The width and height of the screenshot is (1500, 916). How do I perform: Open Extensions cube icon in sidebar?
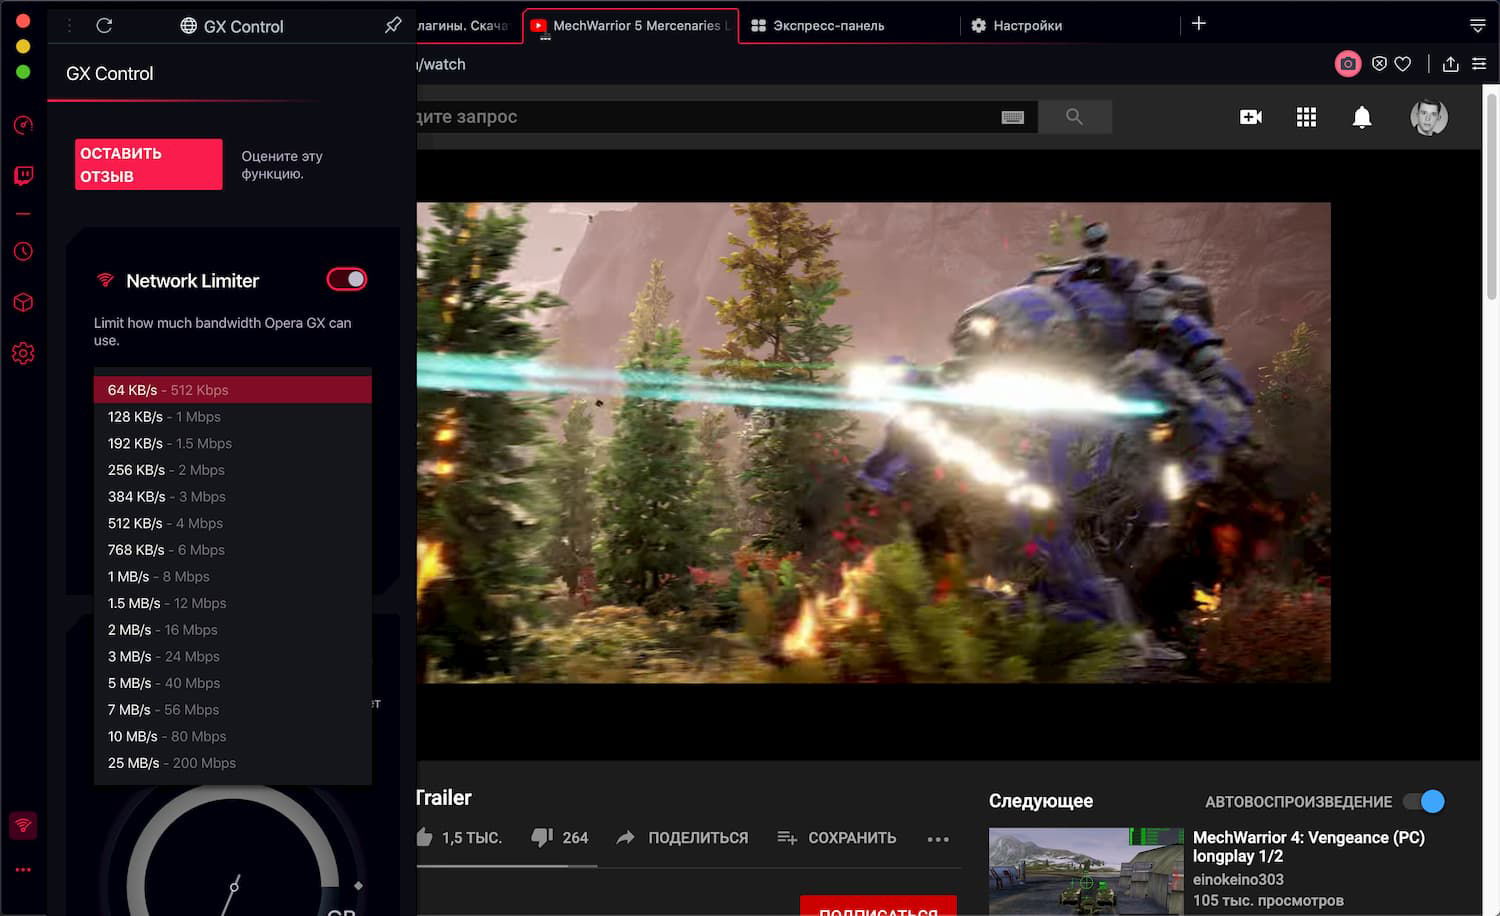[23, 302]
